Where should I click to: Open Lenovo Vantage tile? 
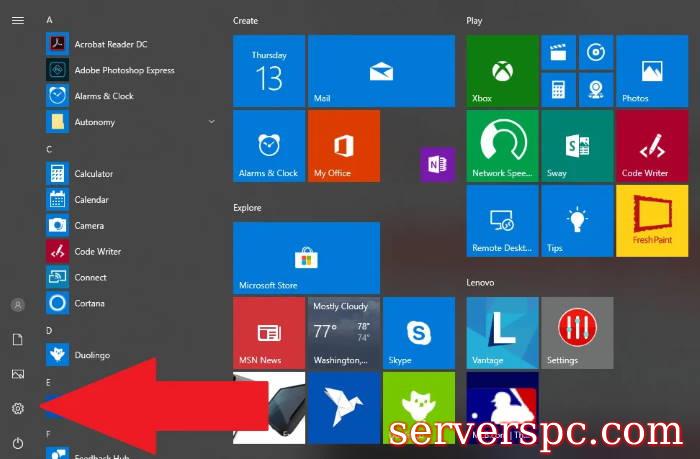[502, 332]
